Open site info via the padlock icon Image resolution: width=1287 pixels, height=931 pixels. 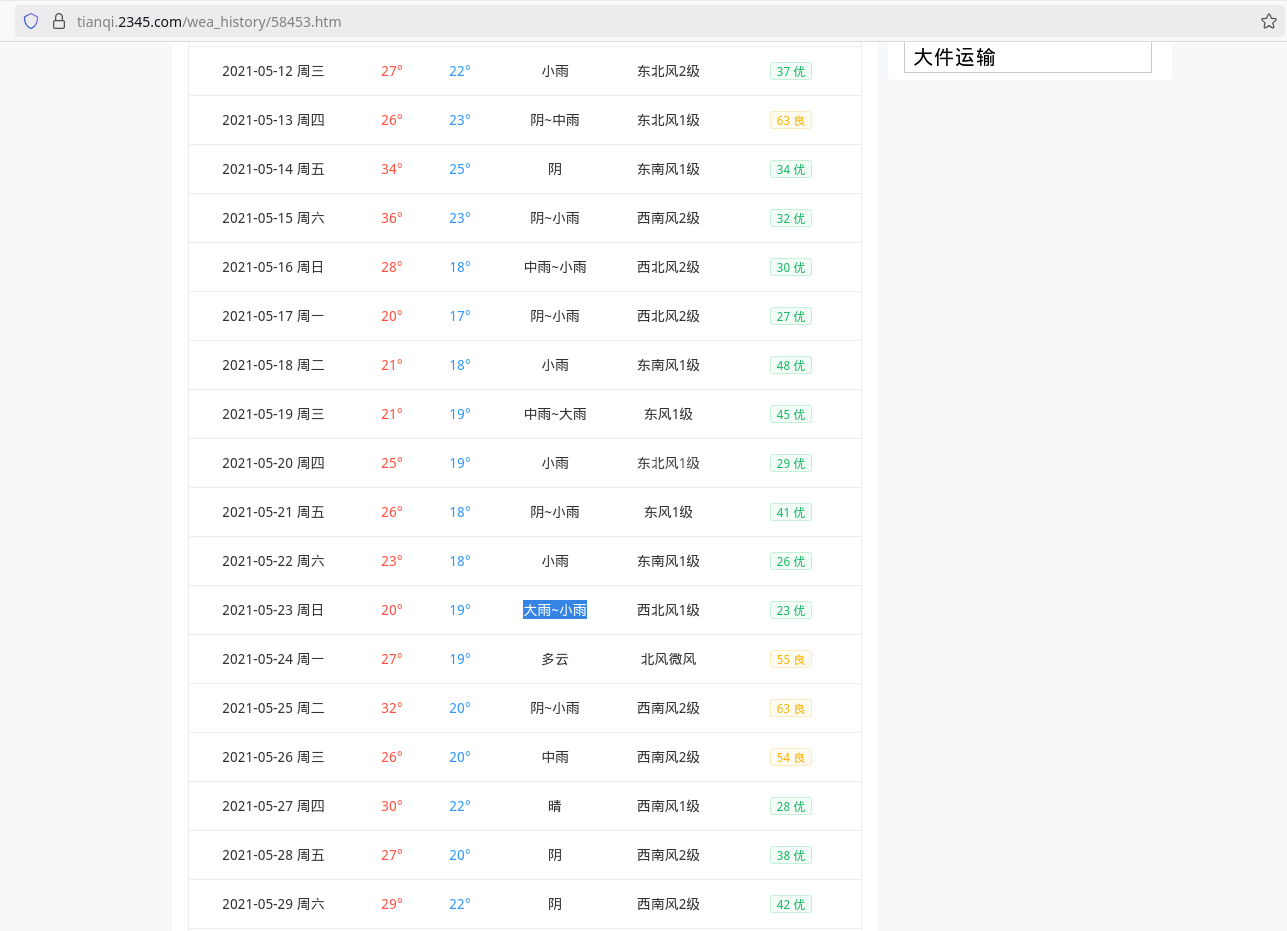59,21
